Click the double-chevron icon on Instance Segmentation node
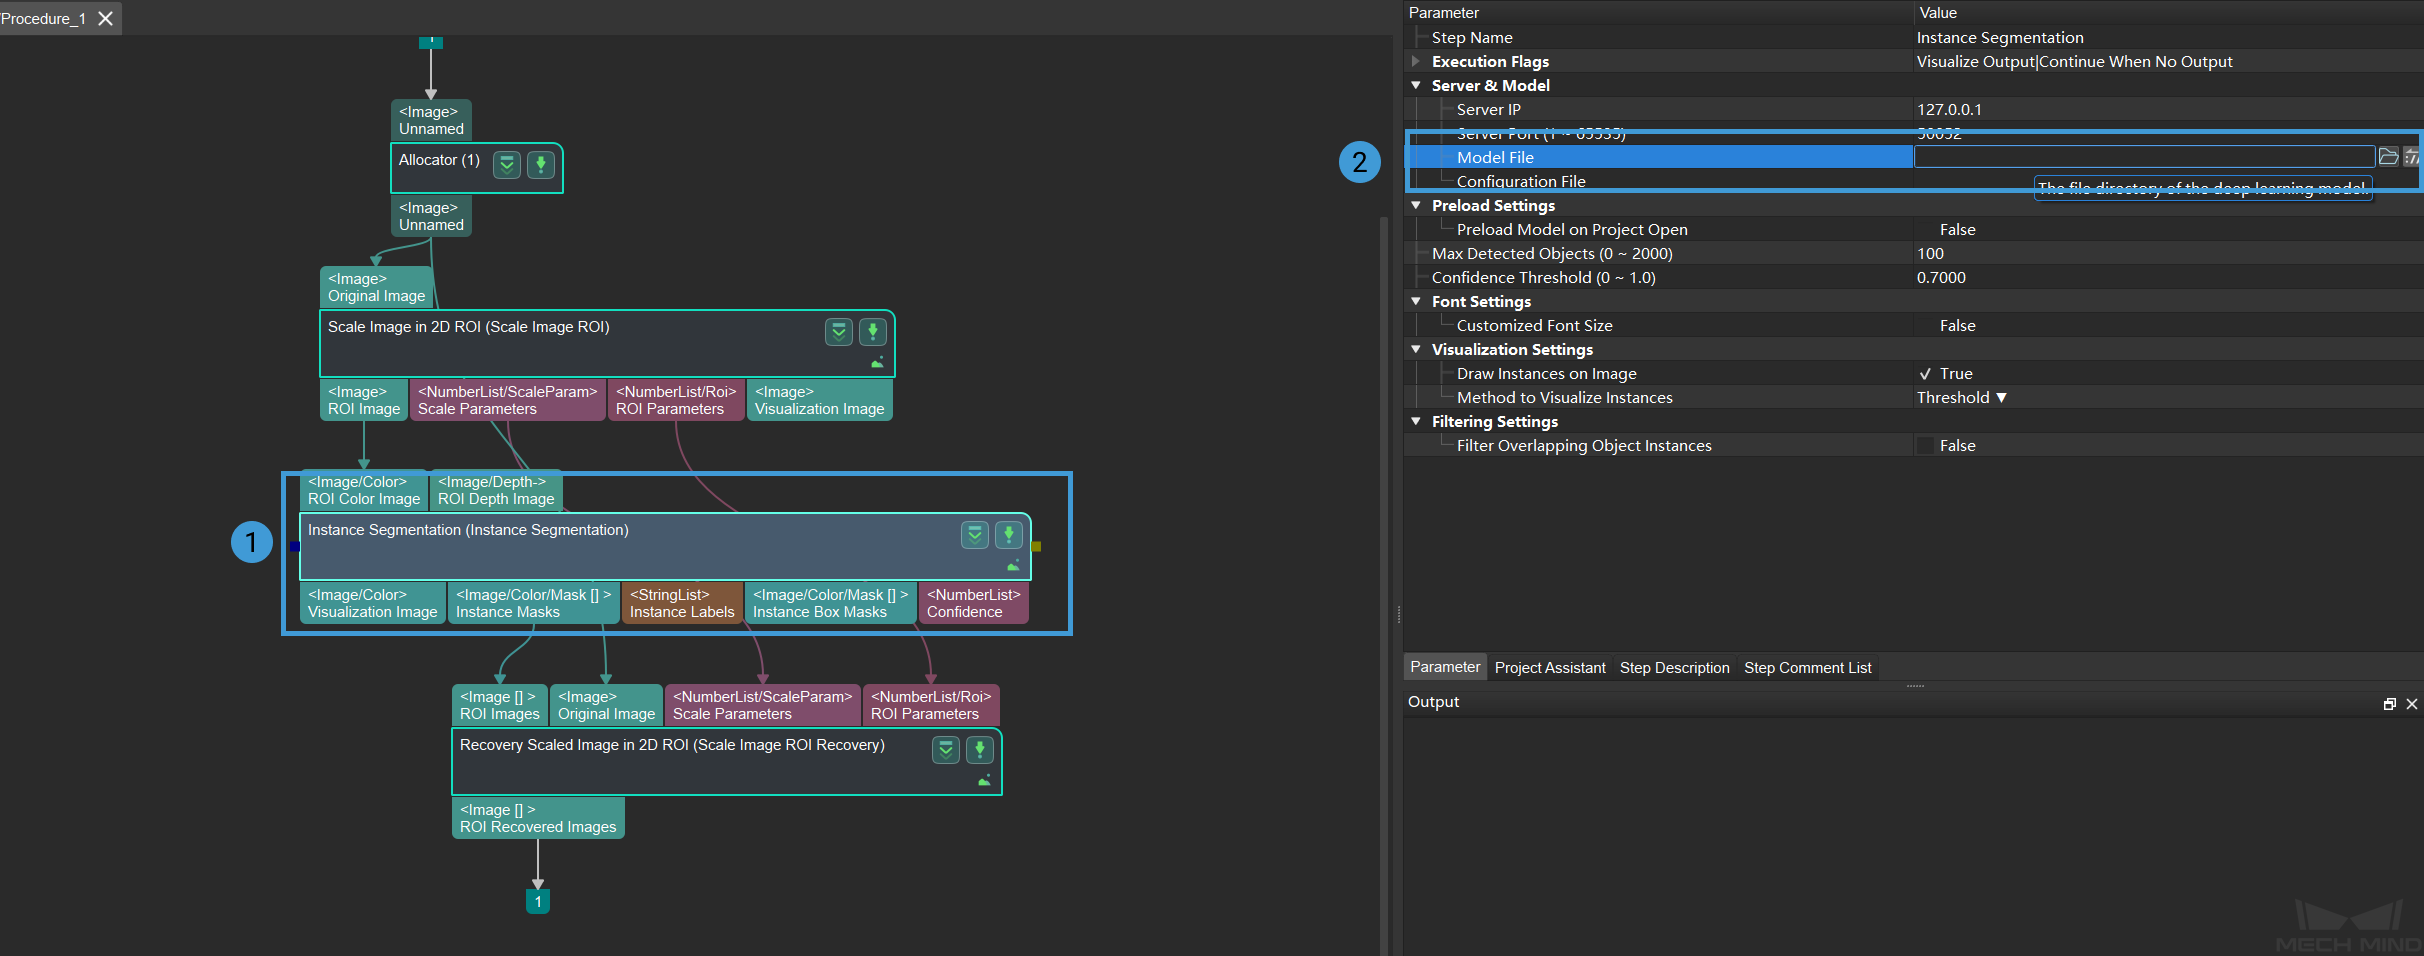2424x956 pixels. point(975,535)
